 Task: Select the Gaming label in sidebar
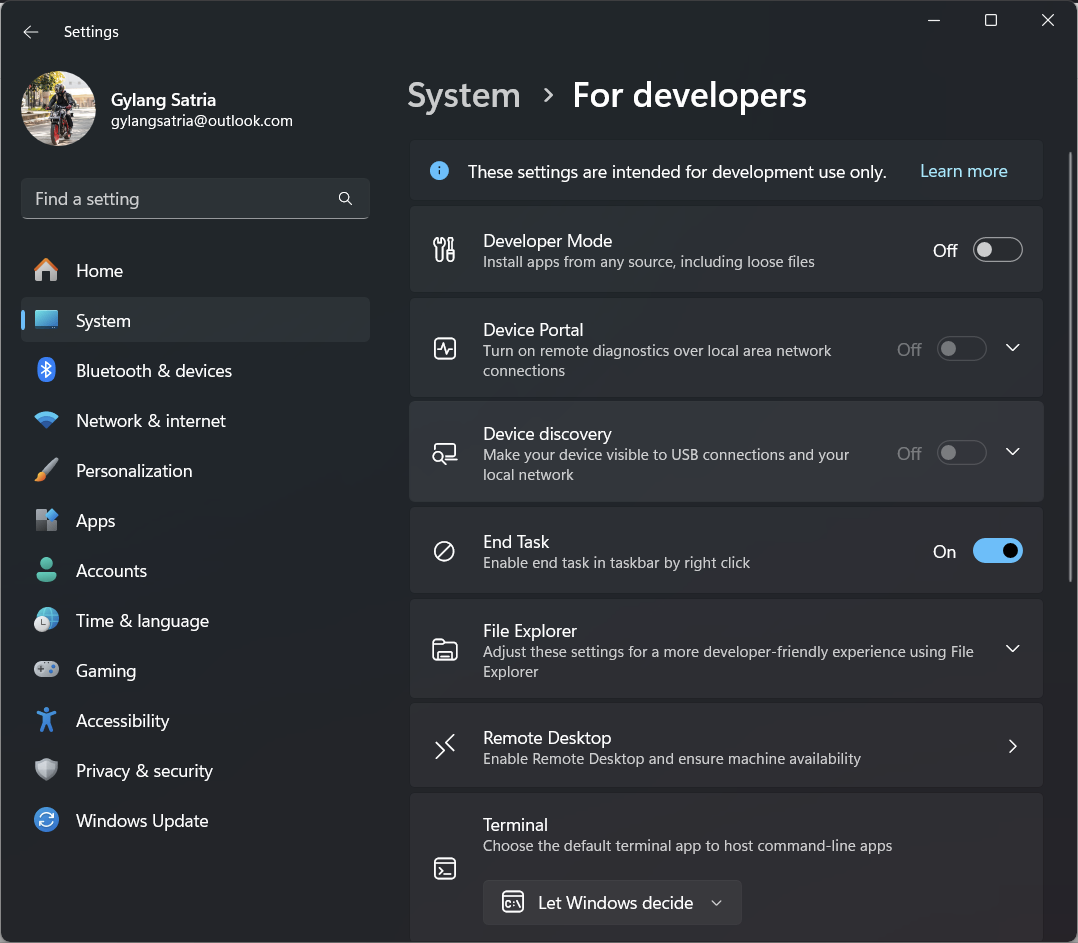(x=106, y=670)
